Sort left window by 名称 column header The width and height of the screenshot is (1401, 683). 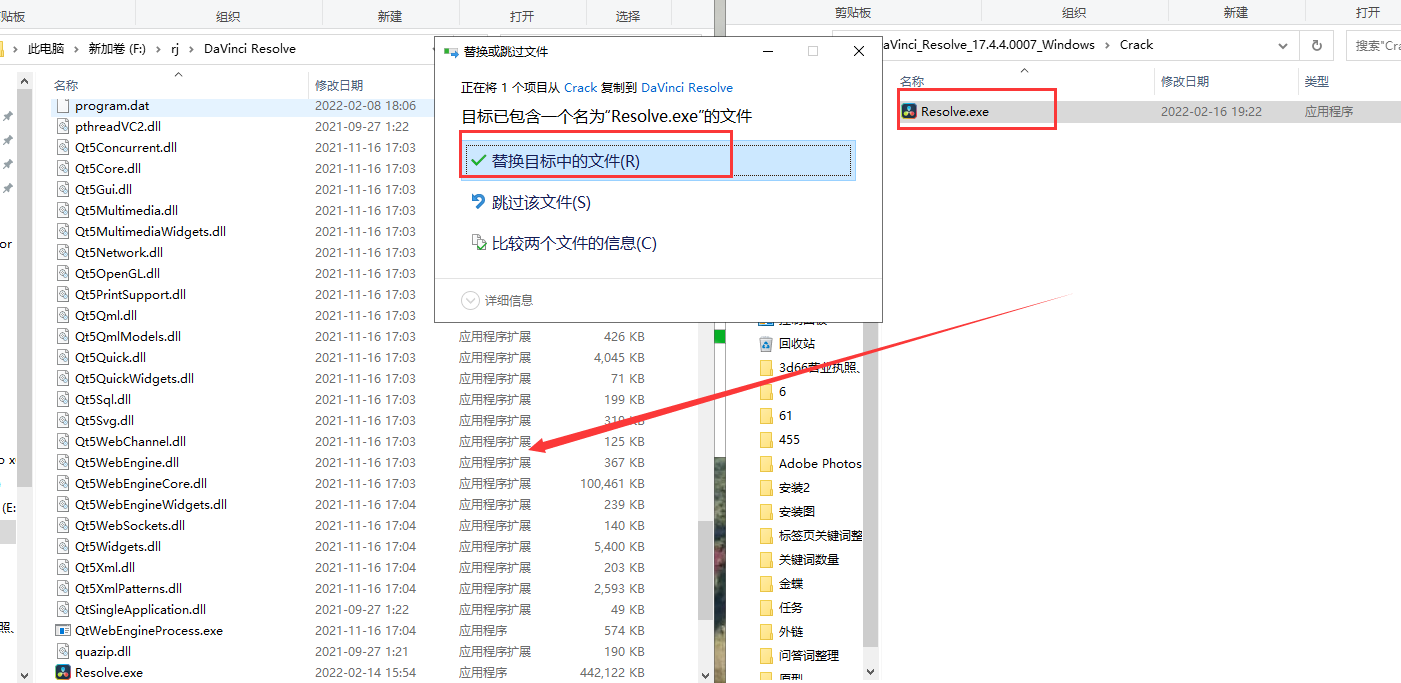pyautogui.click(x=66, y=86)
